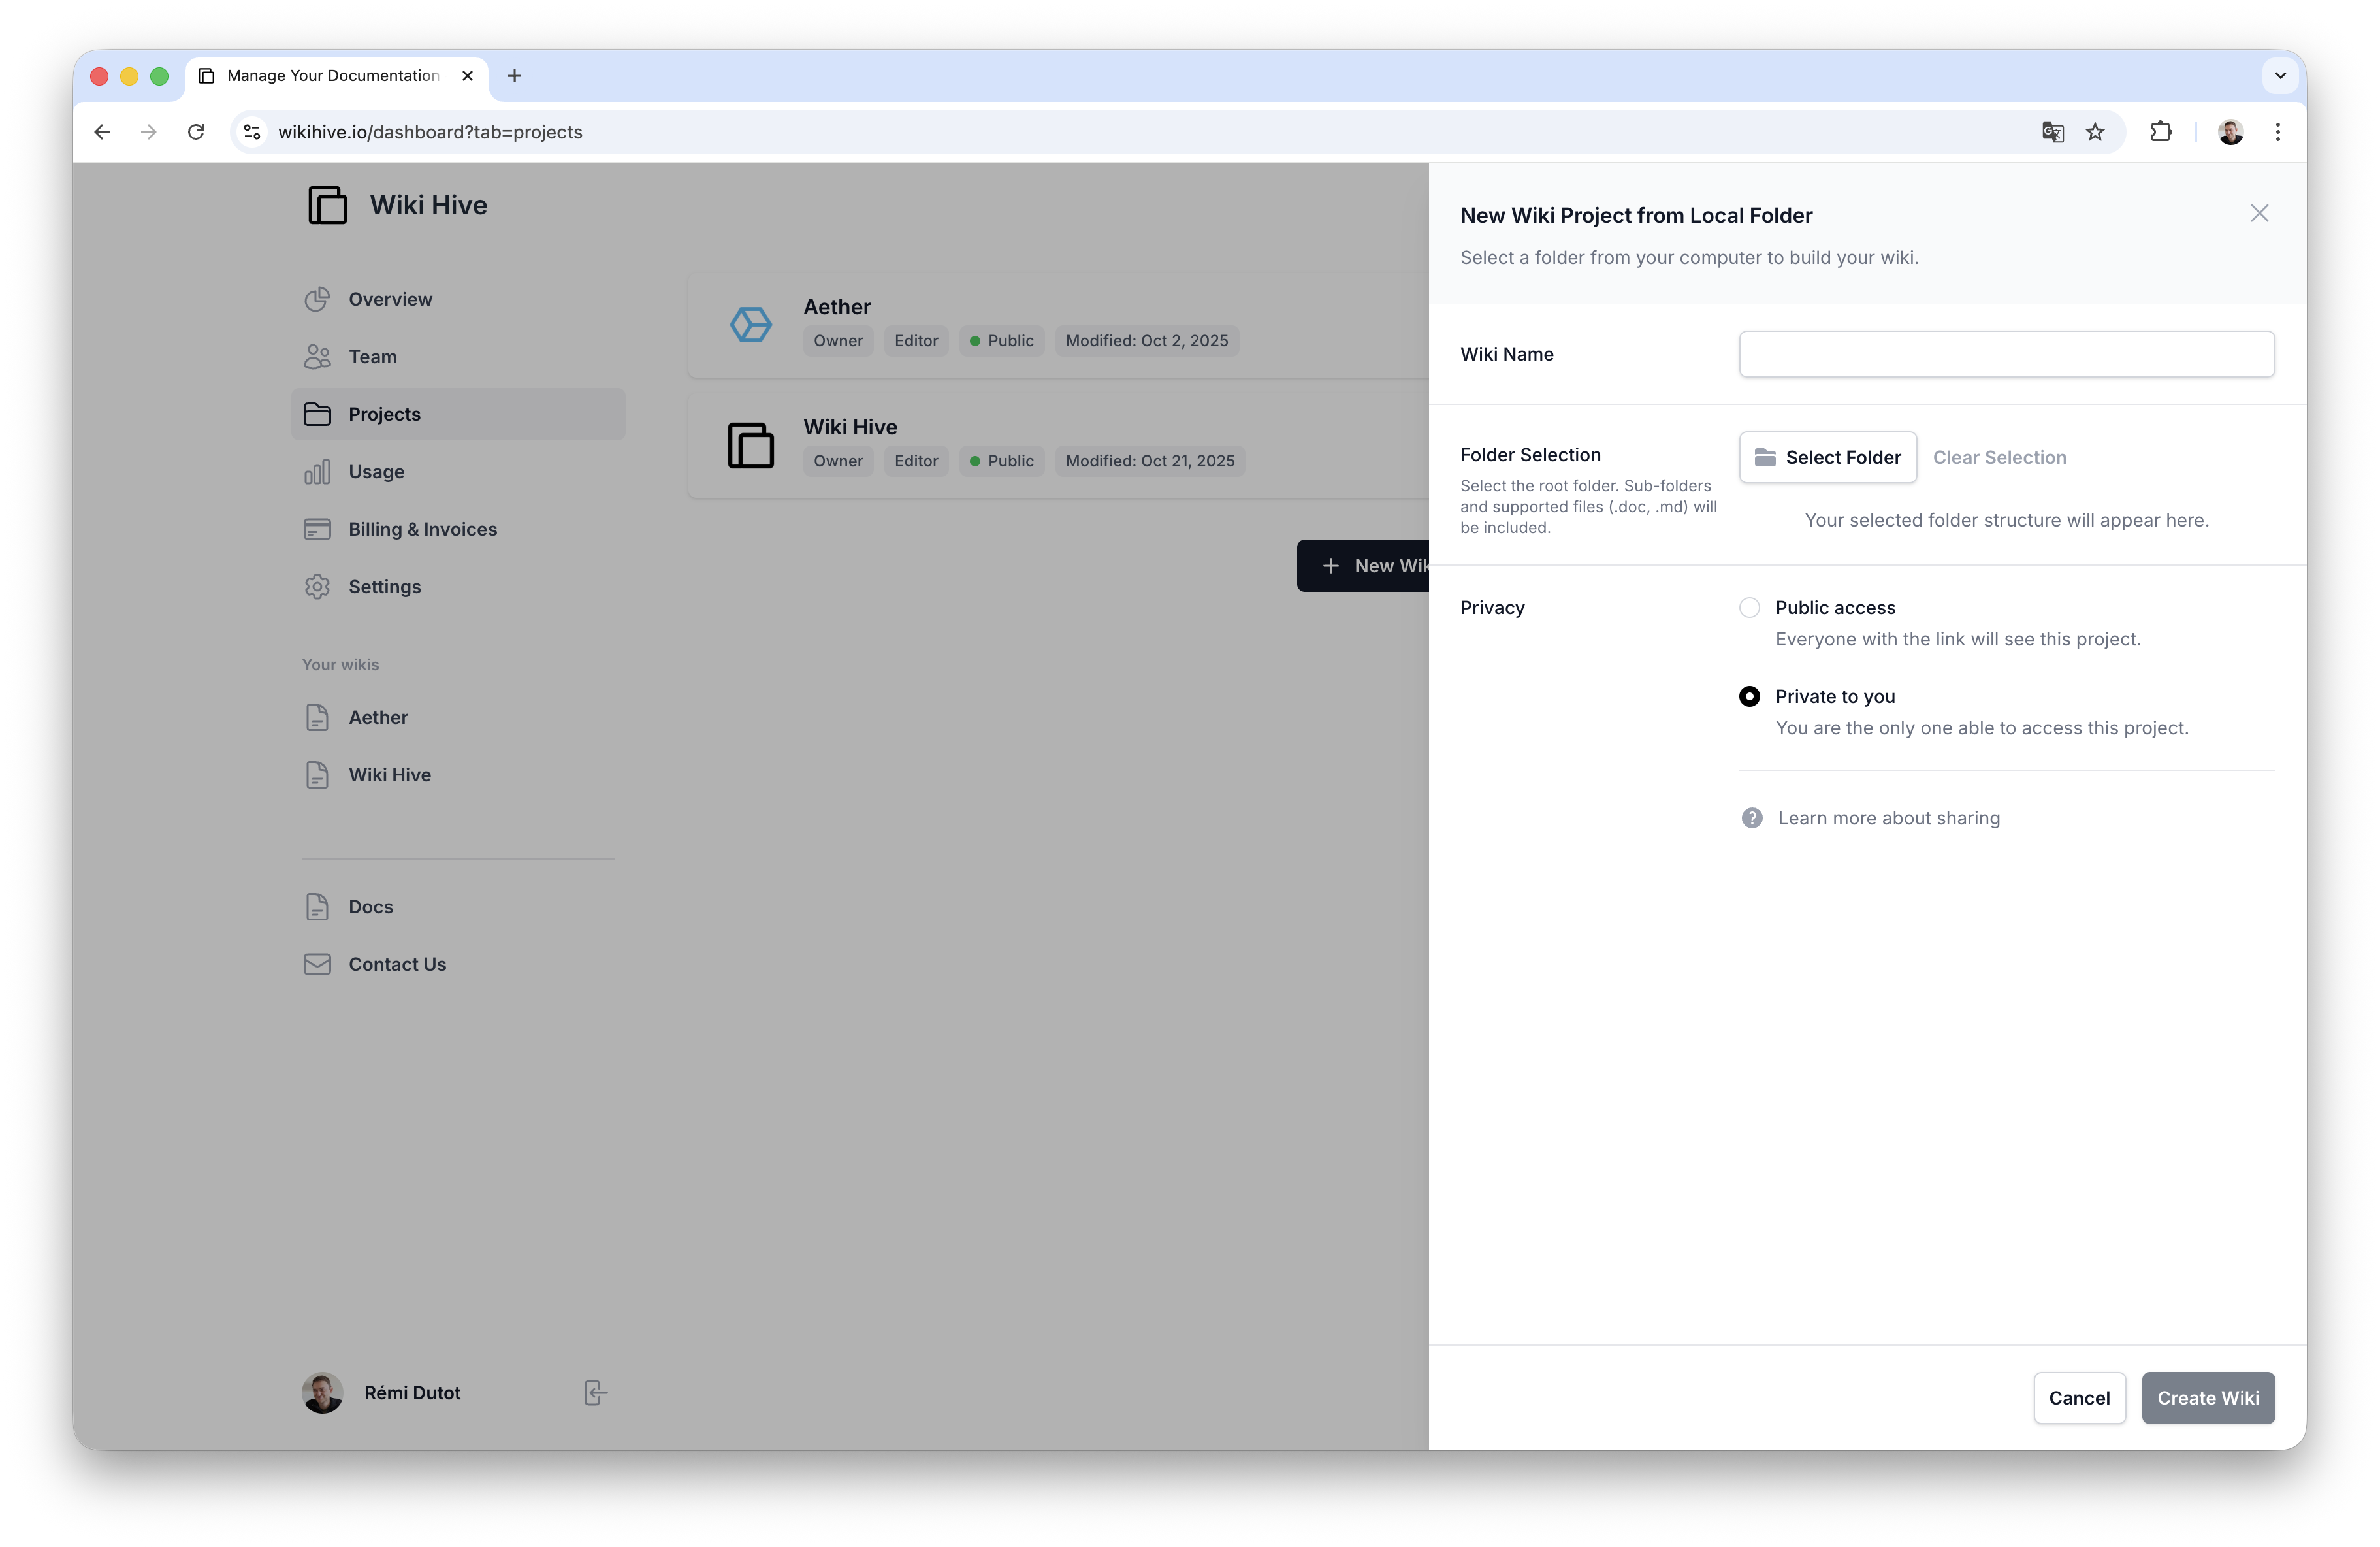Screen dimensions: 2380x1547
Task: Open the Chrome profile avatar menu
Action: pos(2230,132)
